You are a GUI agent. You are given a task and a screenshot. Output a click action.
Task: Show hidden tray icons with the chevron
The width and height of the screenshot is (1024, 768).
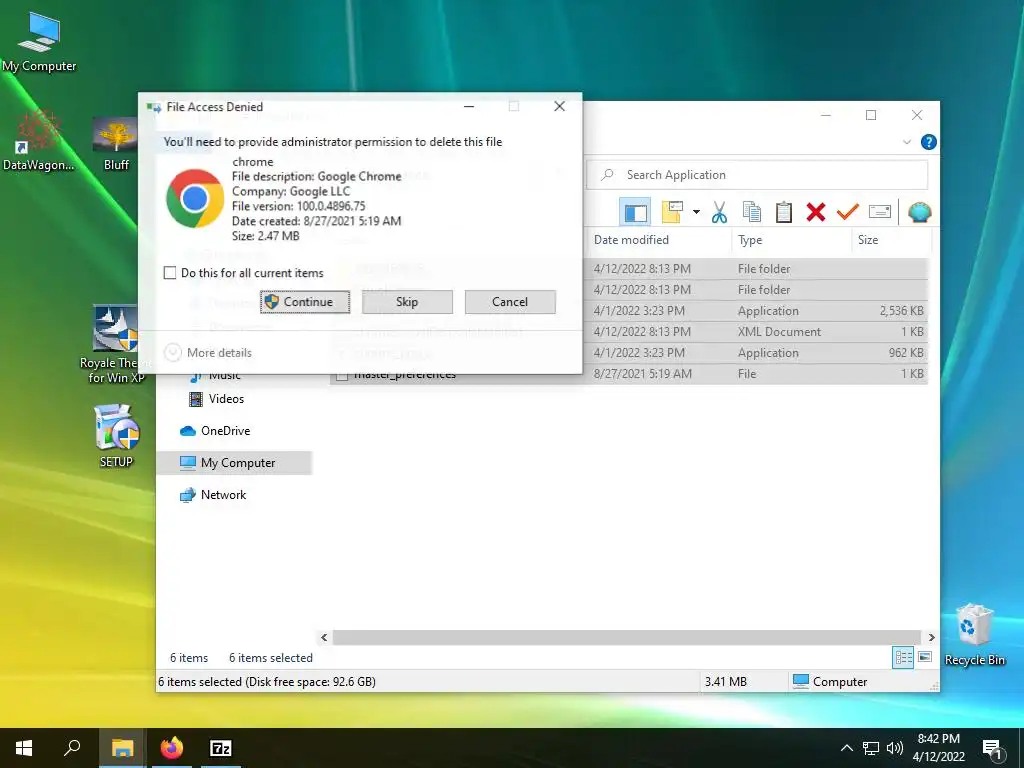846,748
